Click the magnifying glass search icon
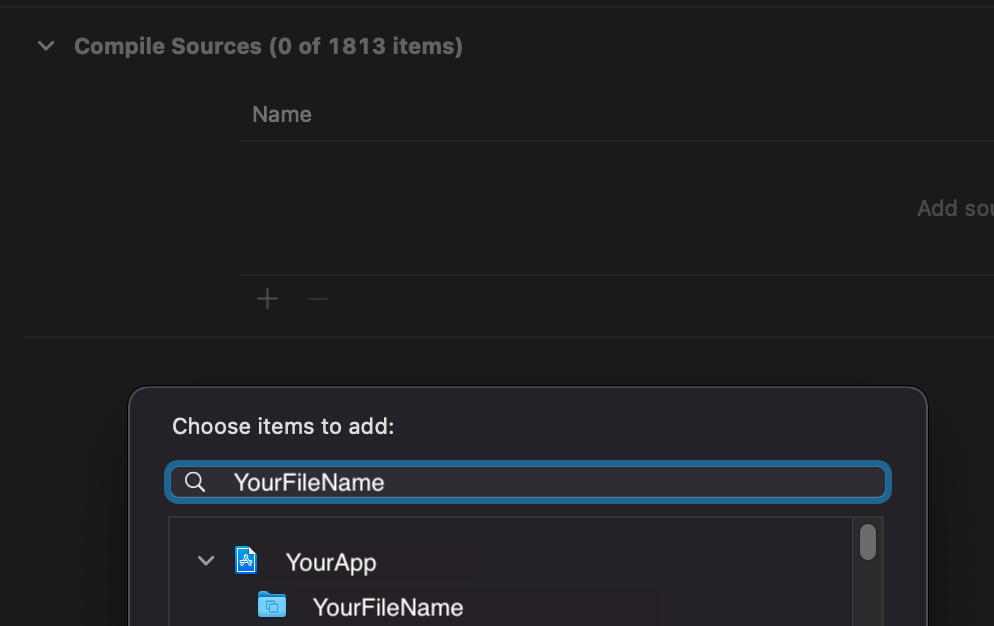The height and width of the screenshot is (626, 994). click(195, 482)
